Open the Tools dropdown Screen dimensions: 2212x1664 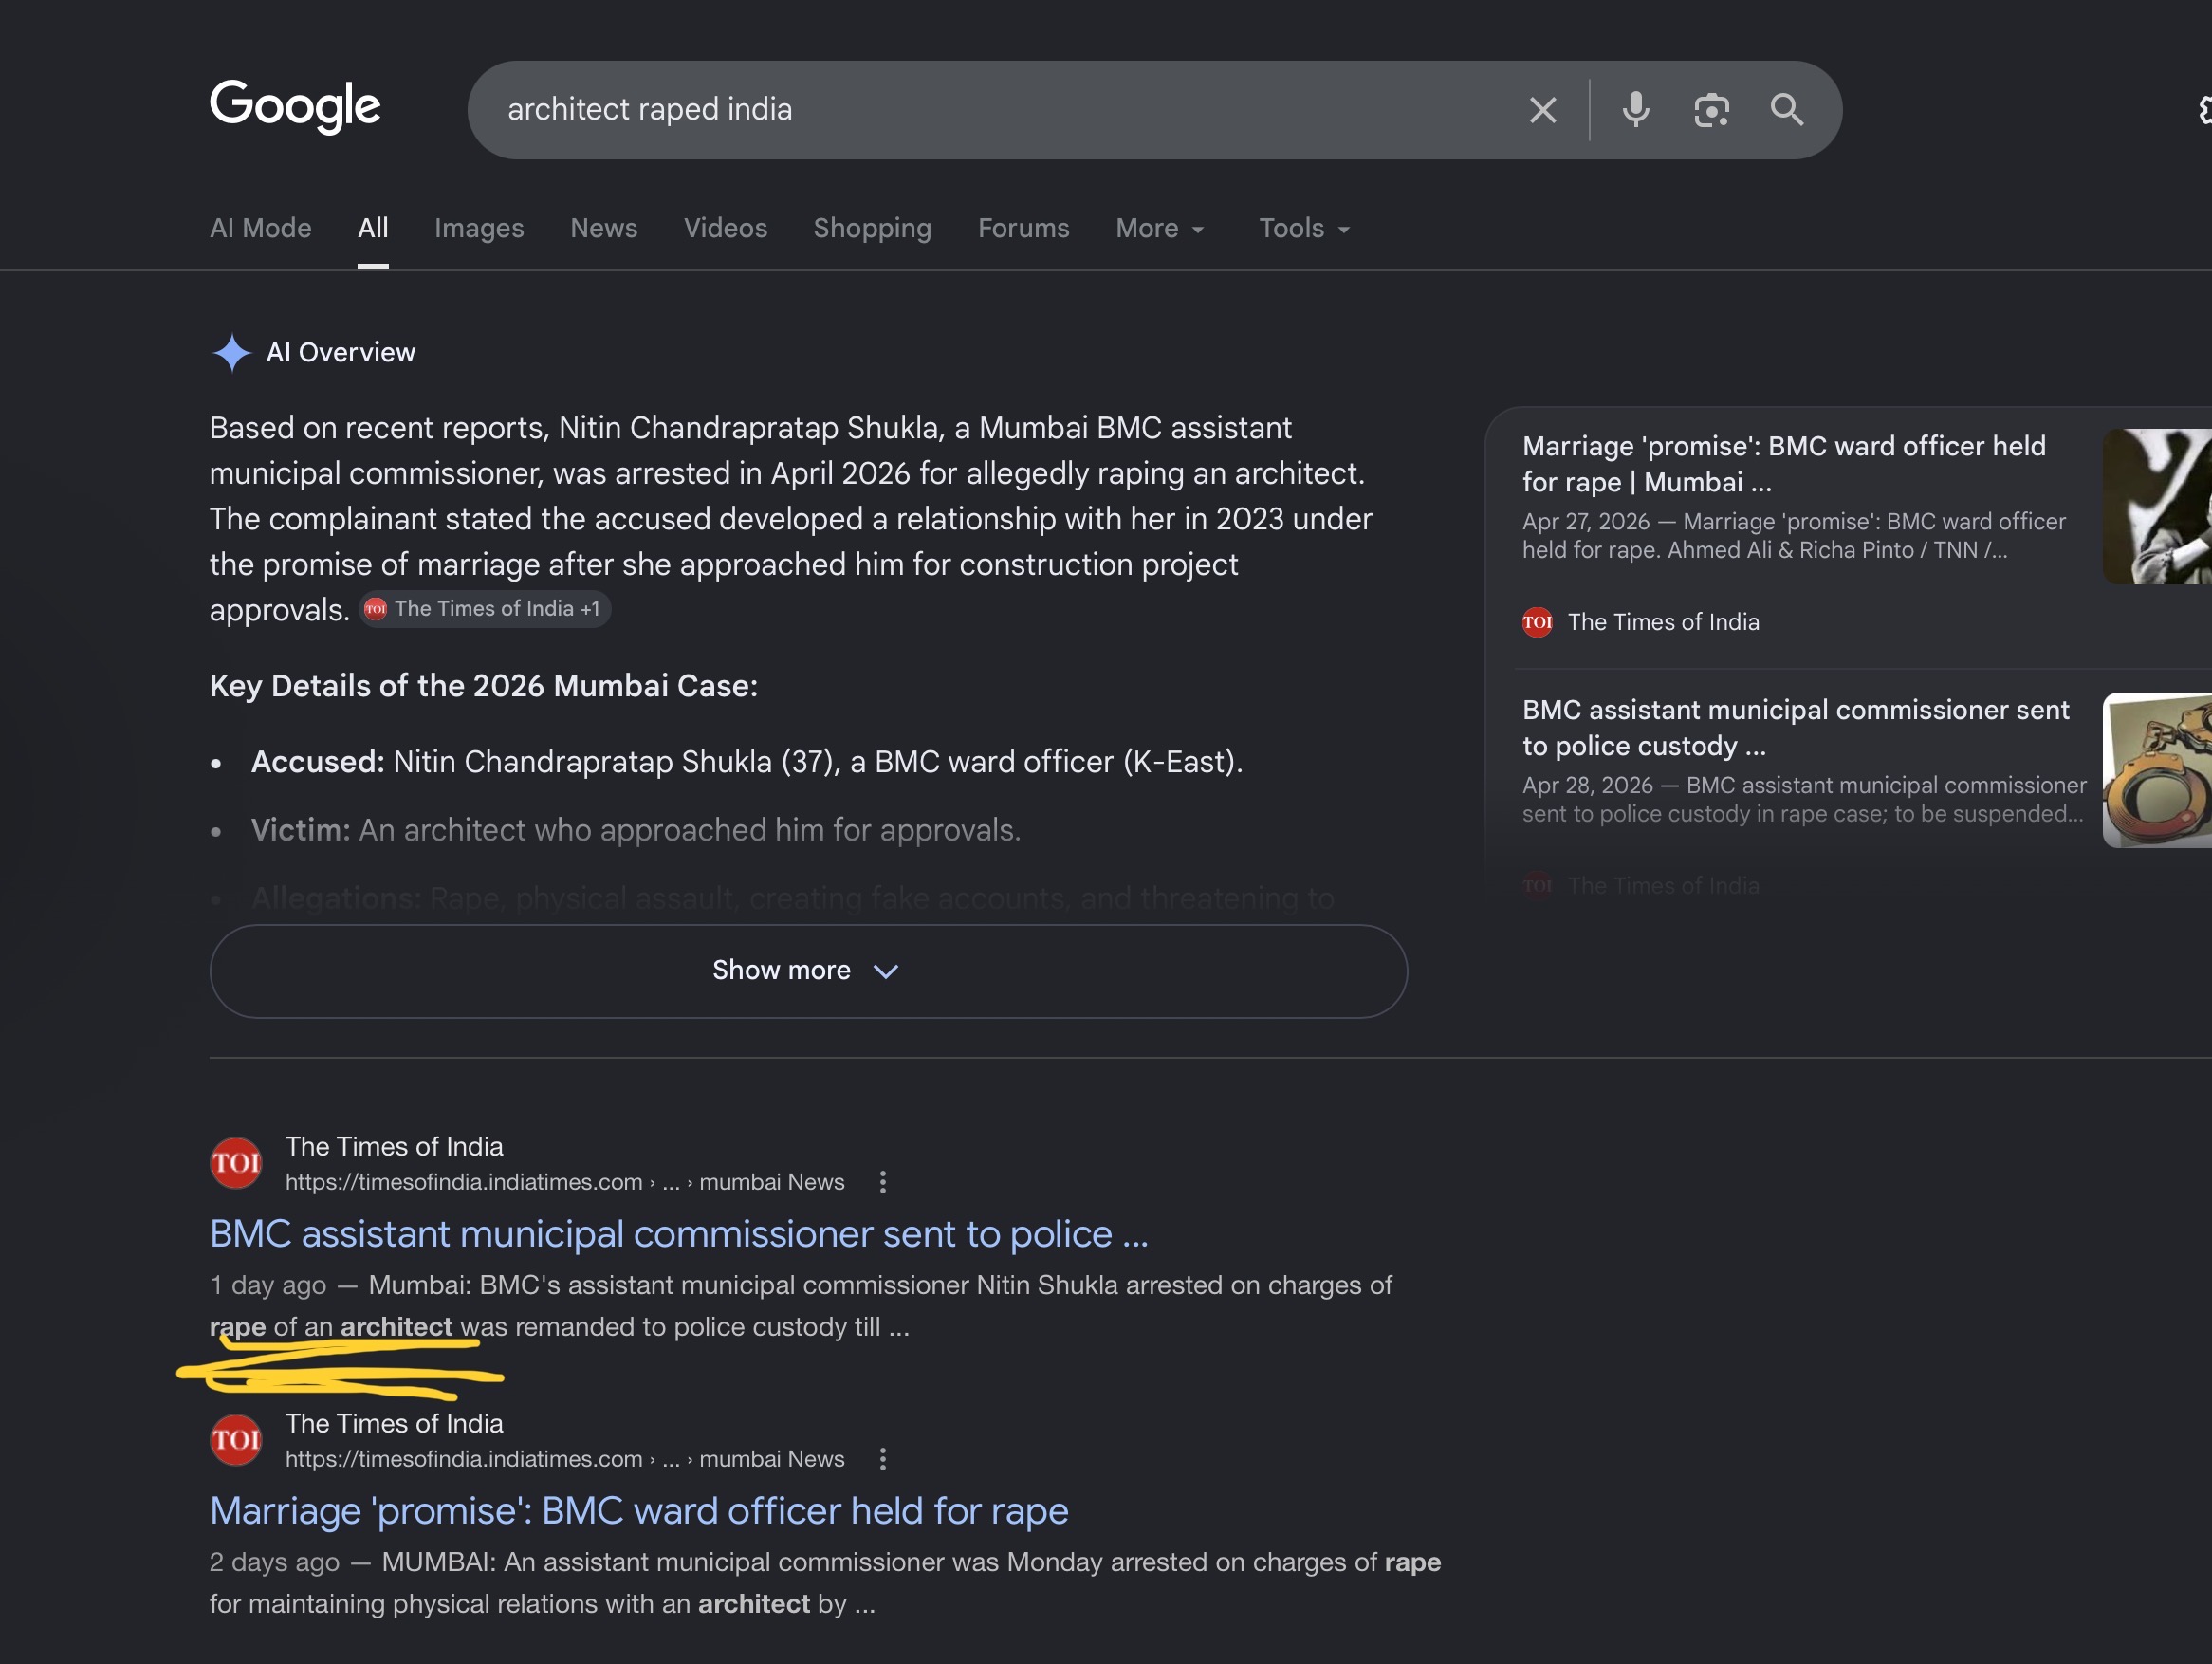[1304, 229]
